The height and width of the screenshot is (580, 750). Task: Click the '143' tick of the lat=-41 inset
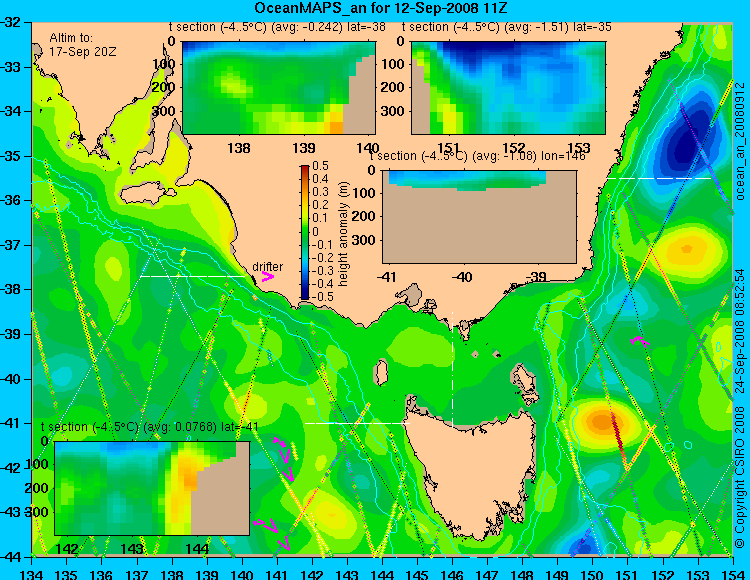pyautogui.click(x=132, y=548)
